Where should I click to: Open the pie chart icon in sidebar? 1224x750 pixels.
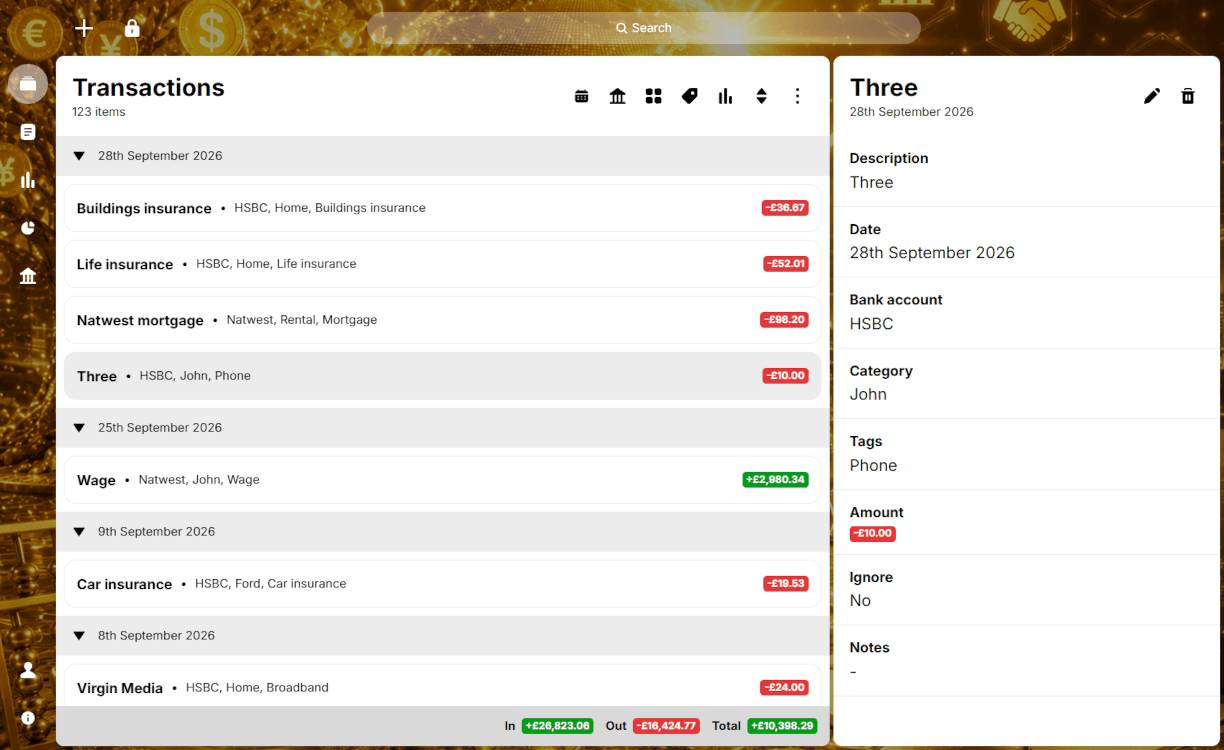pos(28,228)
